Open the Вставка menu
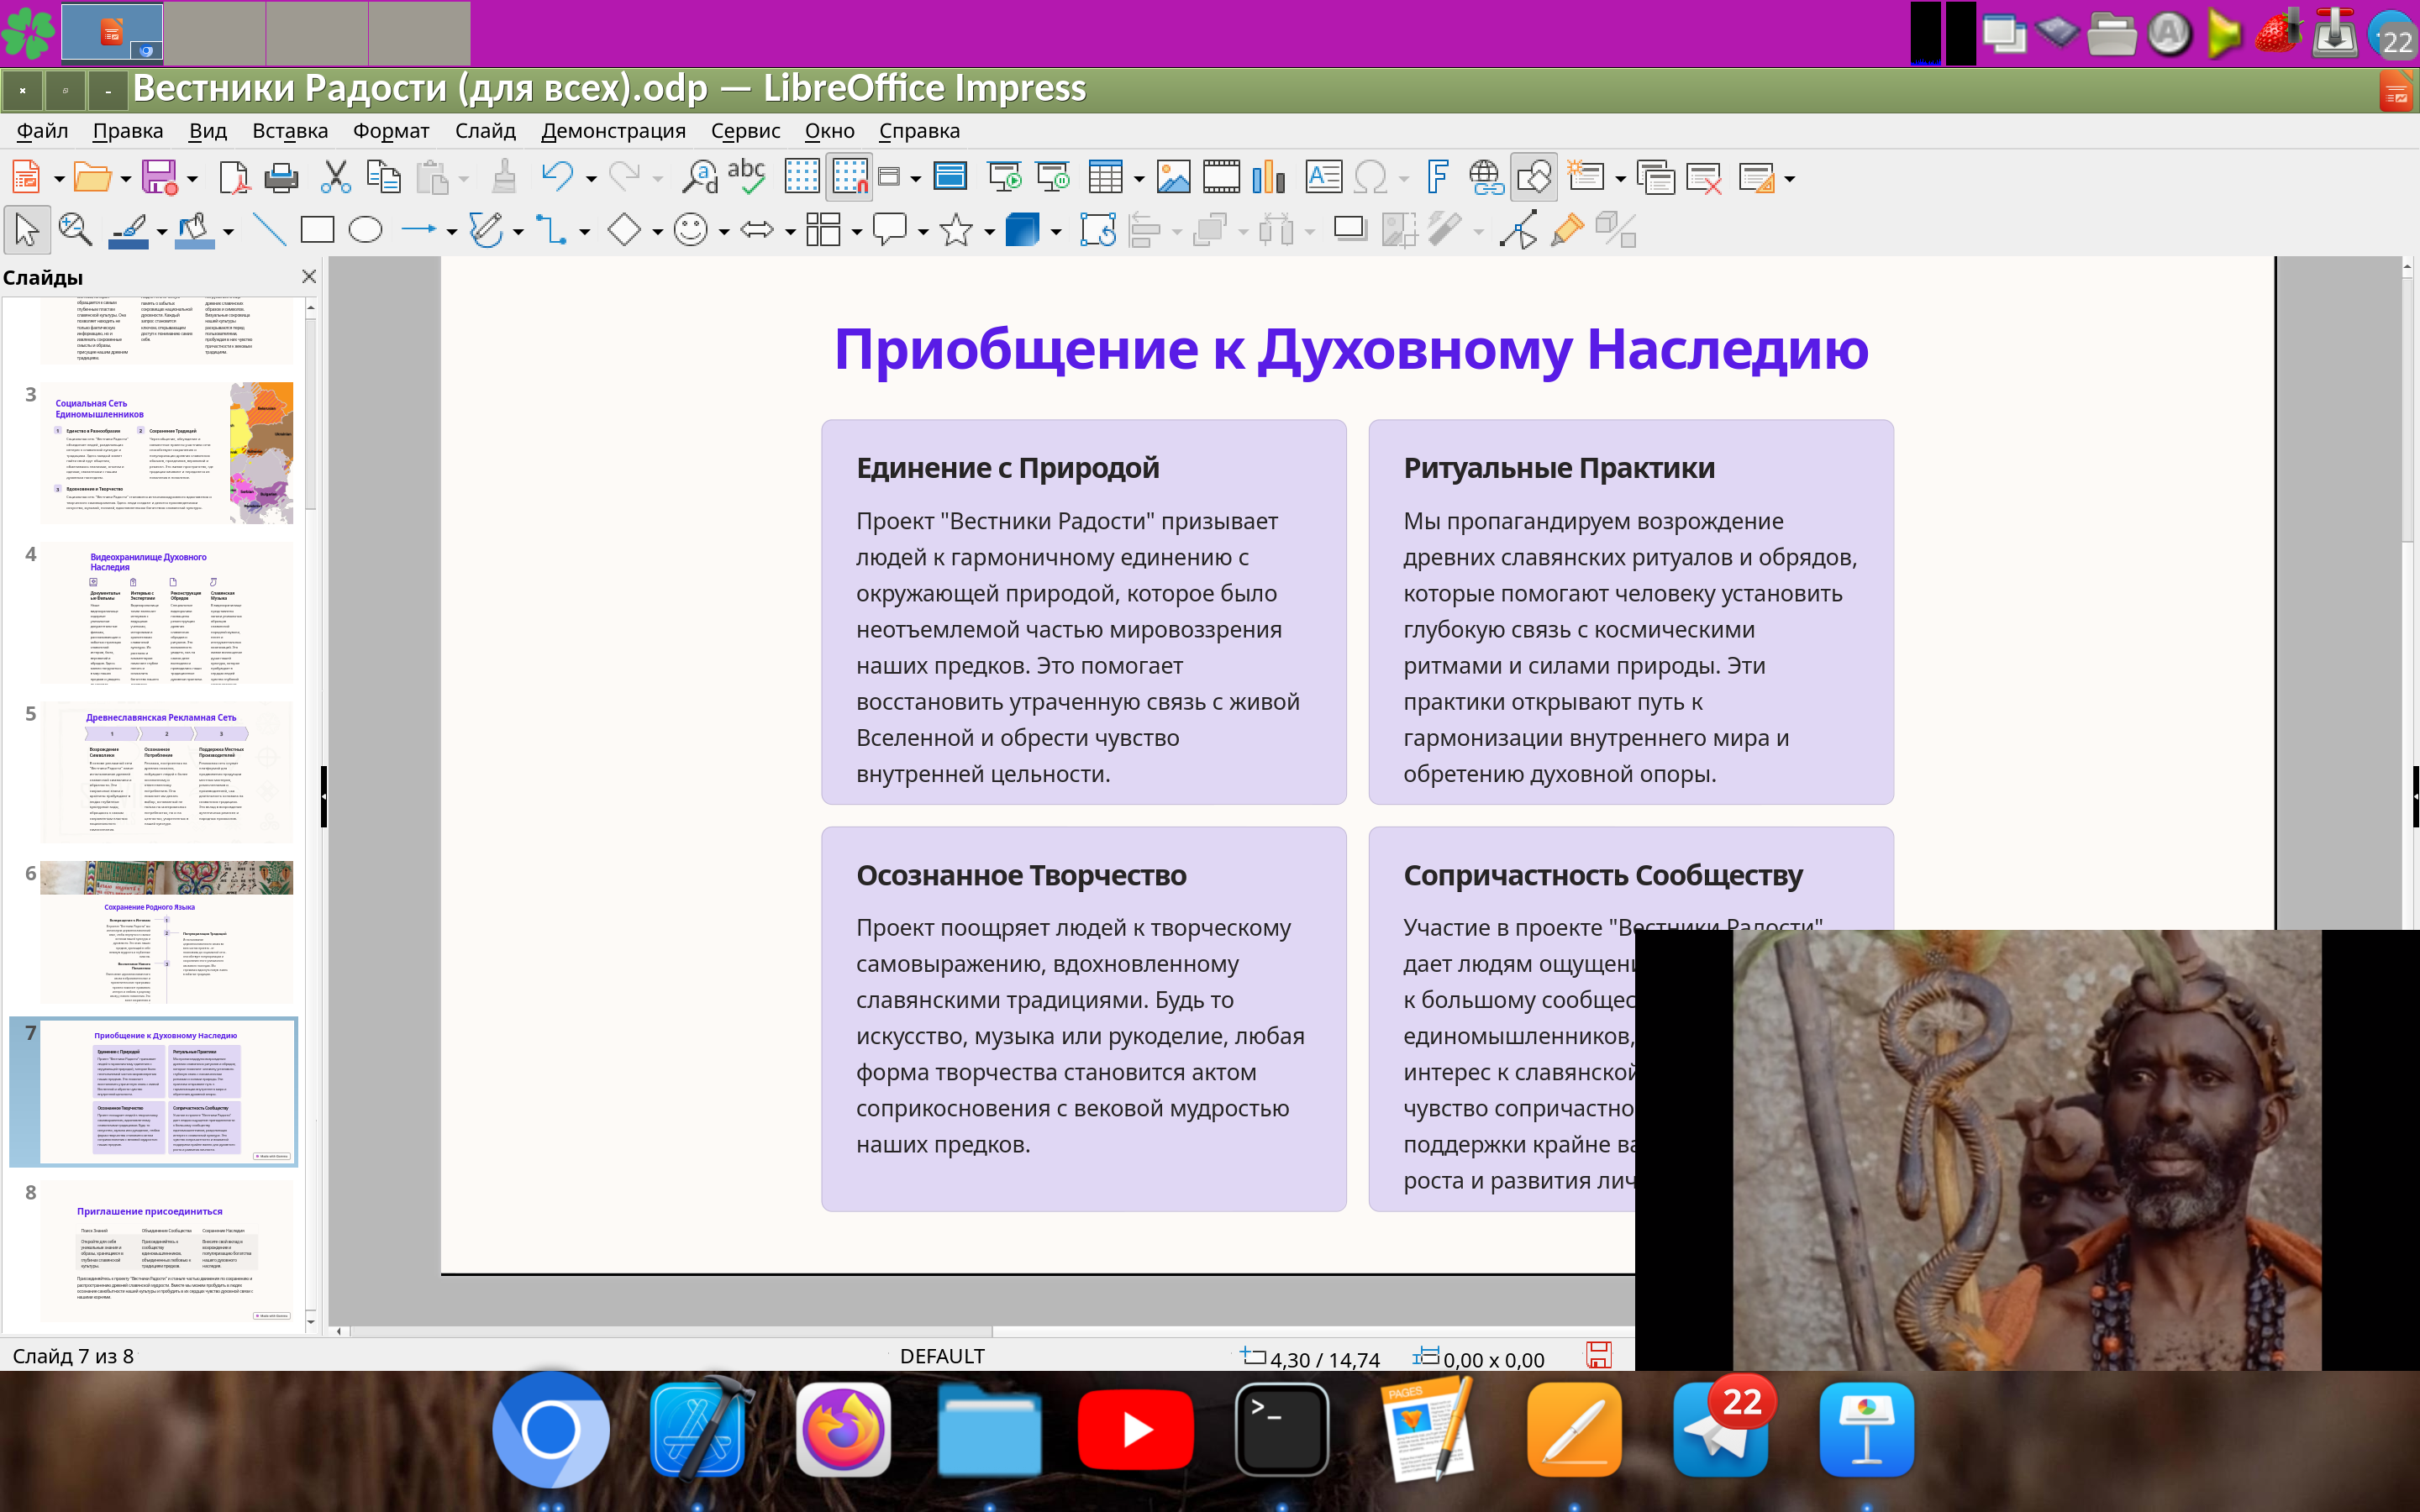The height and width of the screenshot is (1512, 2420). [x=290, y=131]
